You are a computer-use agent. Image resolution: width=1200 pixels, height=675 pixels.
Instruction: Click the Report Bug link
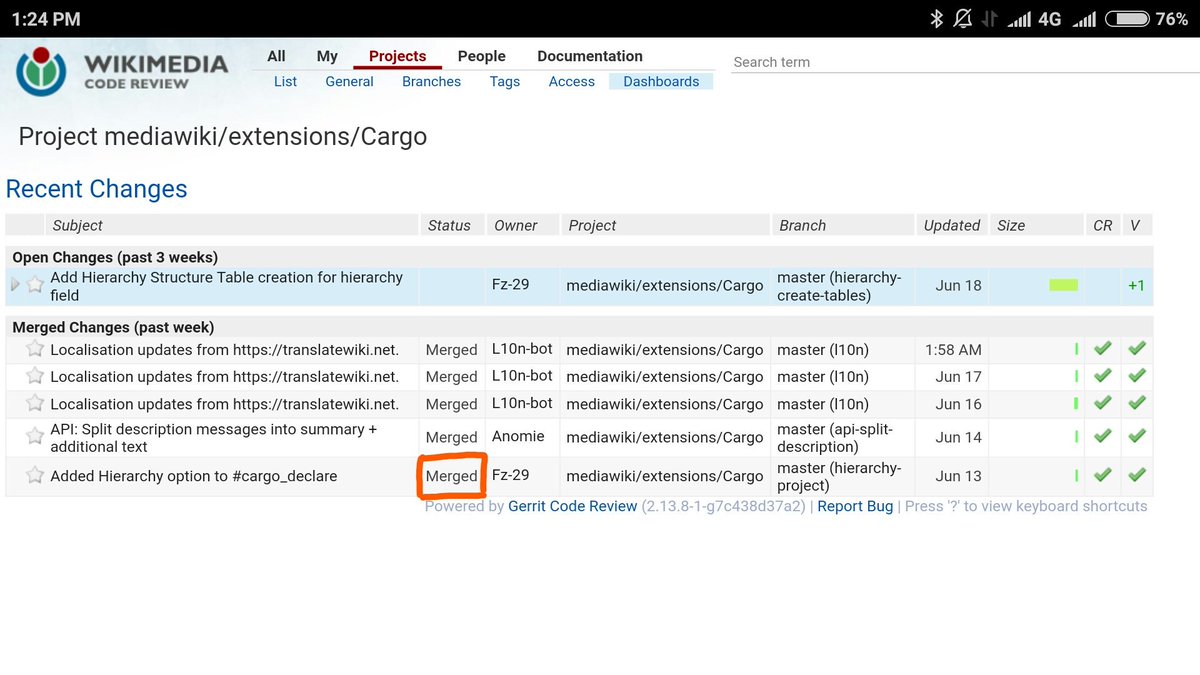[x=855, y=506]
